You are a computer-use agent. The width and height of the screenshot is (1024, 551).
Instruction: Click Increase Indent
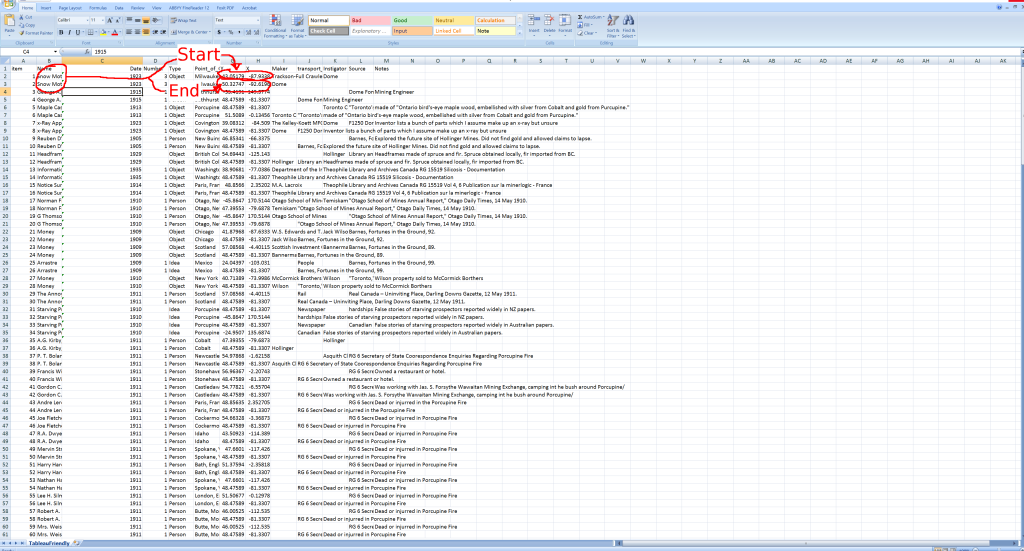pyautogui.click(x=163, y=32)
